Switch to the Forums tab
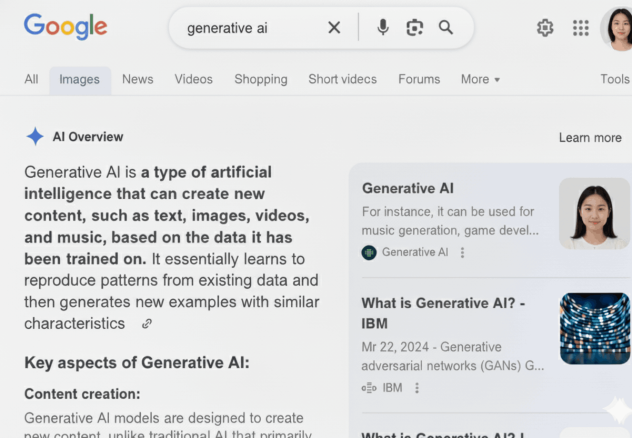The height and width of the screenshot is (438, 632). pyautogui.click(x=419, y=79)
